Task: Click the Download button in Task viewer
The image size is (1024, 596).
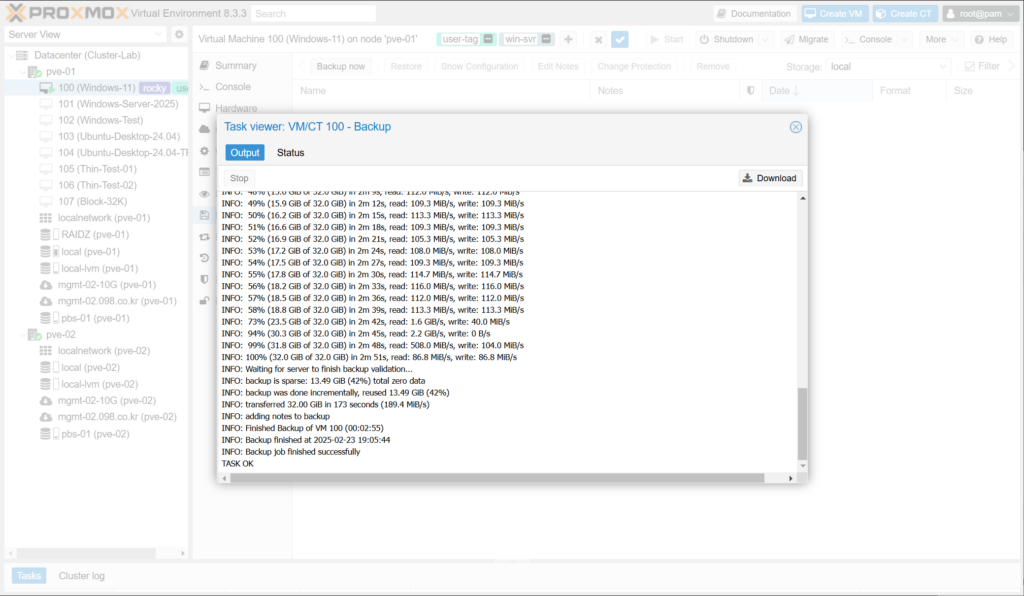Action: pos(770,178)
